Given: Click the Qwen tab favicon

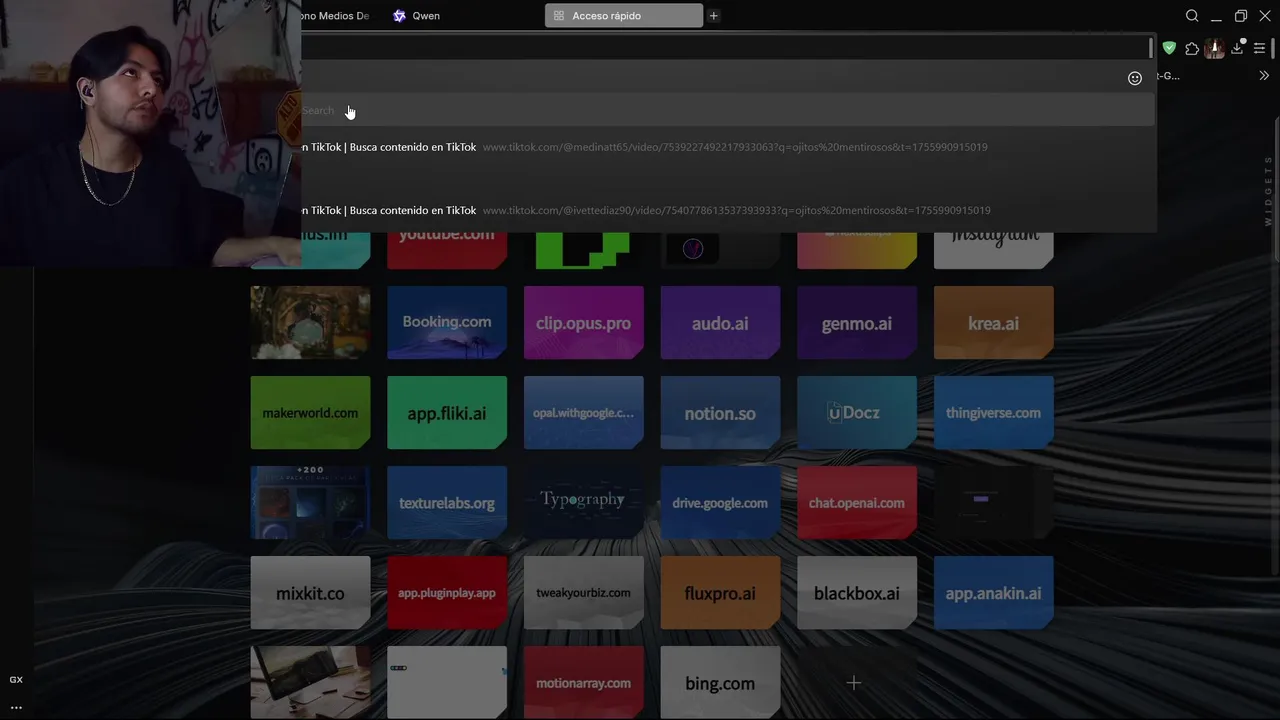Looking at the screenshot, I should [400, 16].
